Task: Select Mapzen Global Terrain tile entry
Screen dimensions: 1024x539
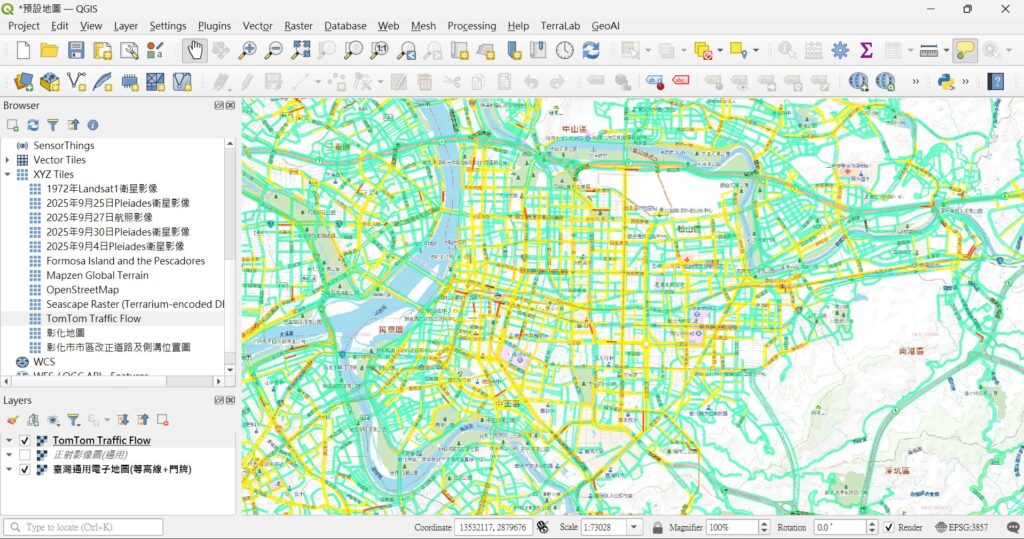Action: (x=97, y=275)
